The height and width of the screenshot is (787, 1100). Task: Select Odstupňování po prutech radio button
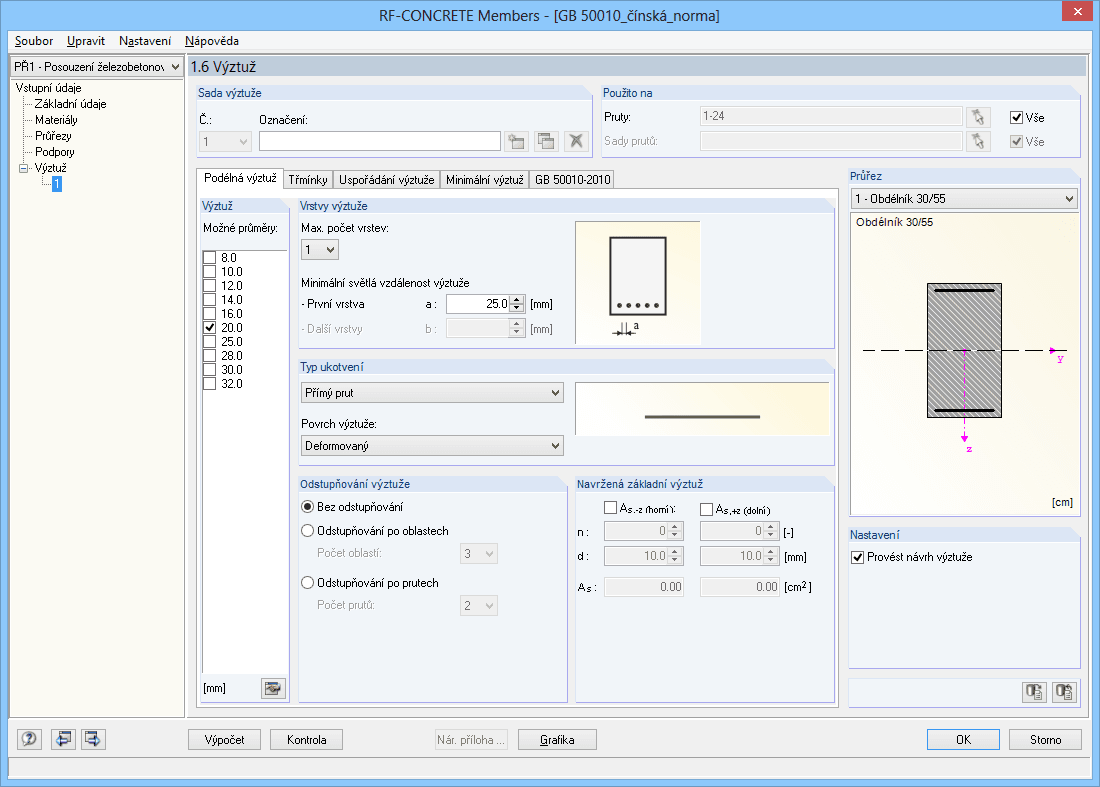pyautogui.click(x=307, y=583)
